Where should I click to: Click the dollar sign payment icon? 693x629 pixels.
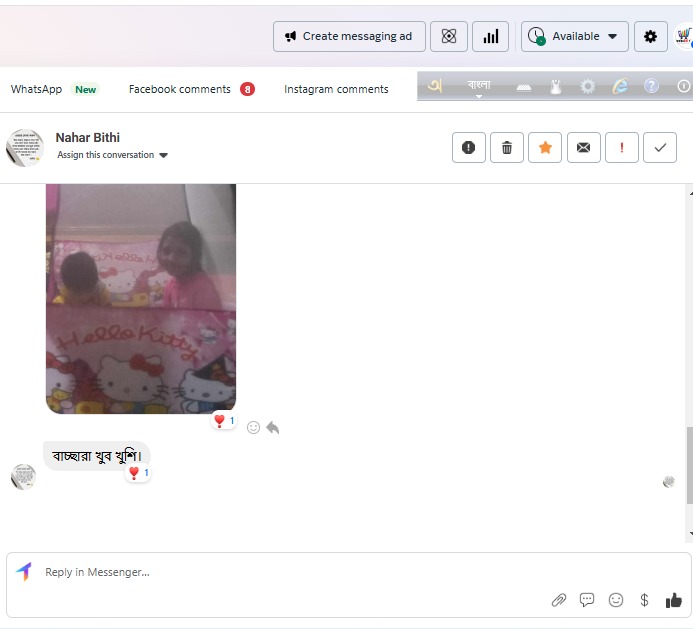(x=644, y=600)
